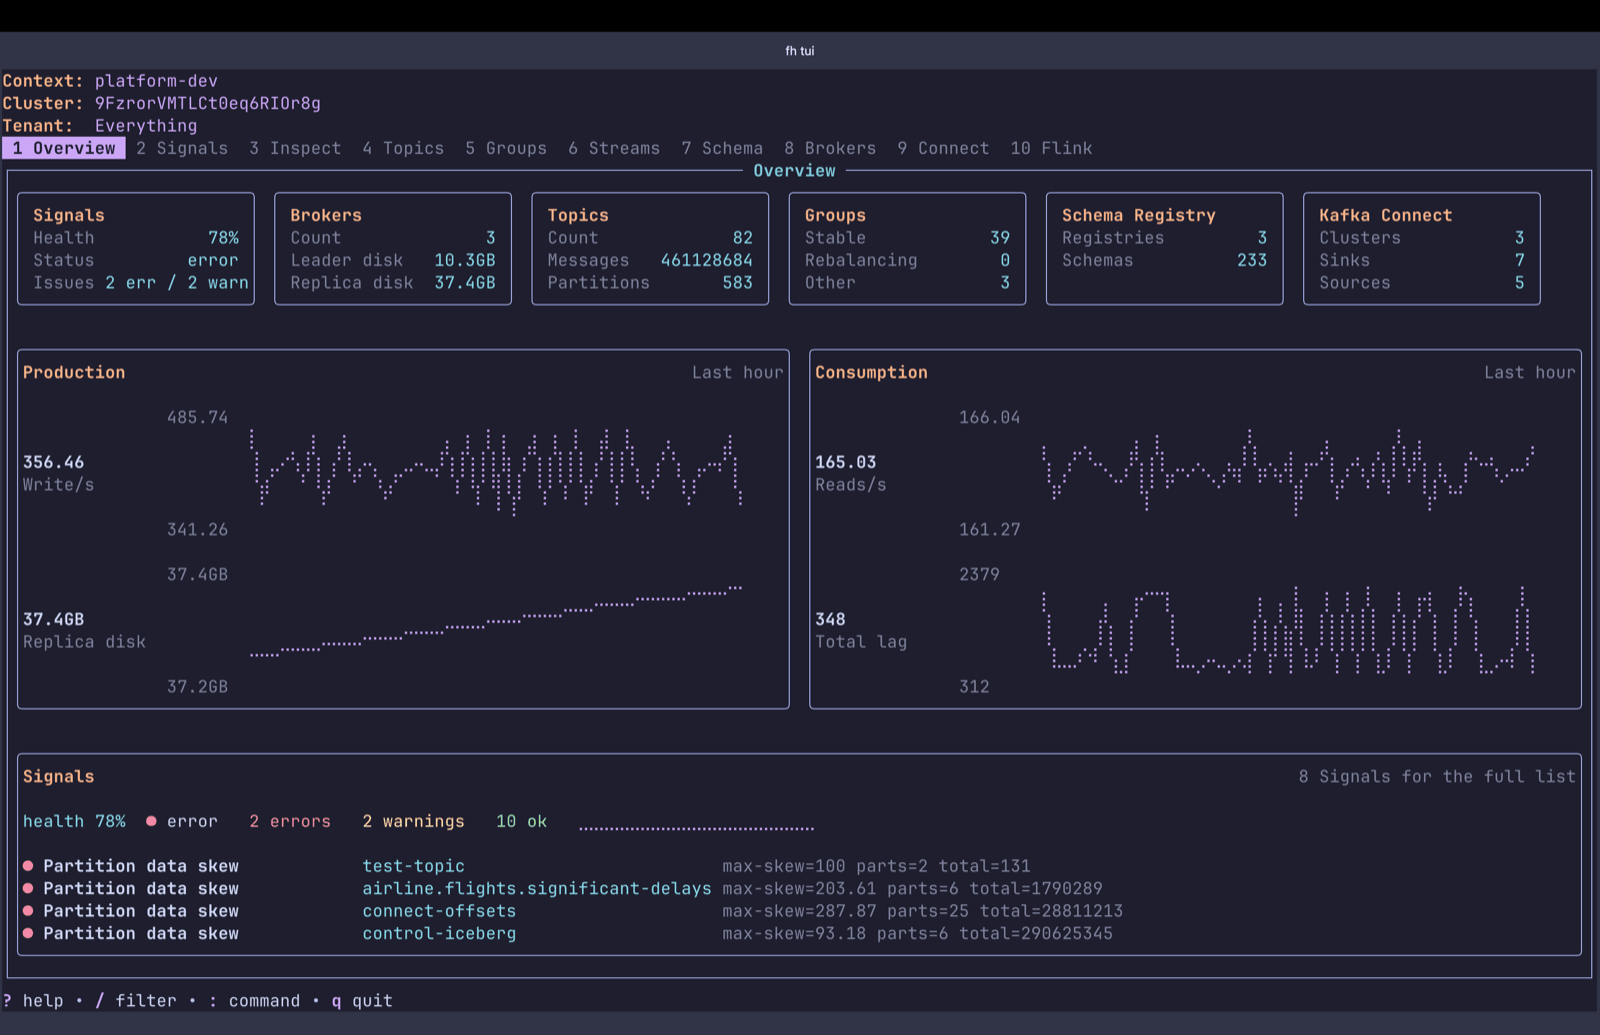Click the 348 Total lag value
This screenshot has width=1600, height=1035.
[x=830, y=619]
